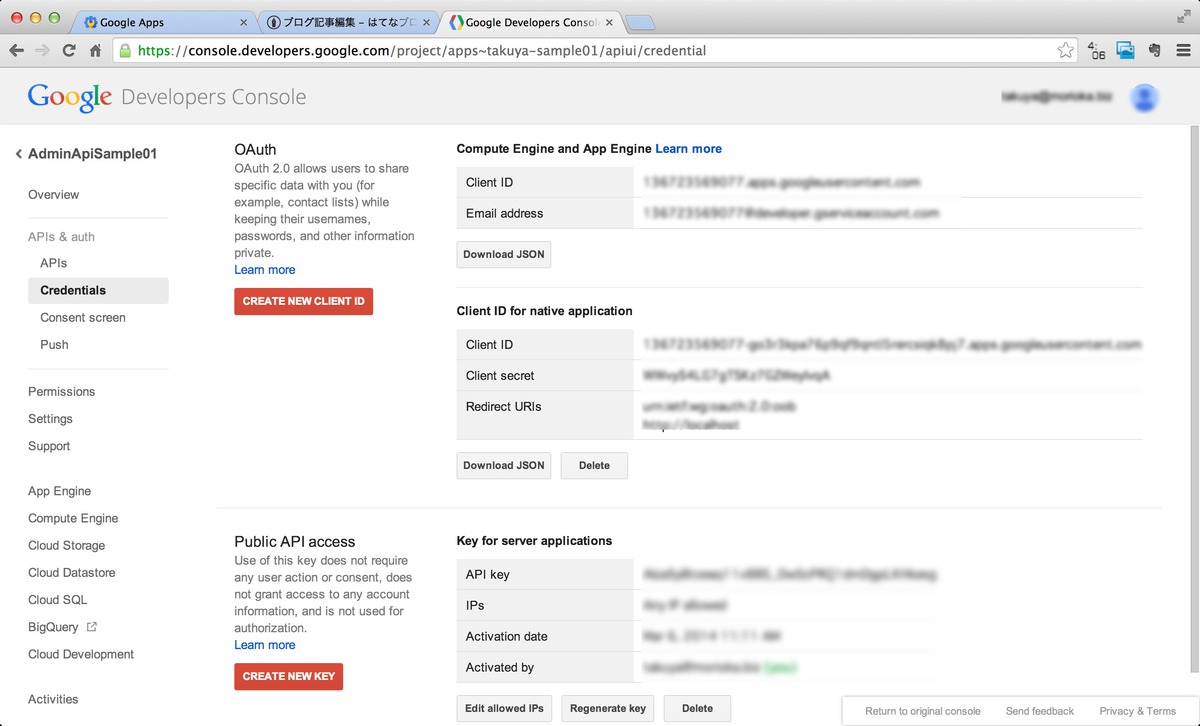Click CREATE NEW CLIENT ID button

tap(303, 301)
